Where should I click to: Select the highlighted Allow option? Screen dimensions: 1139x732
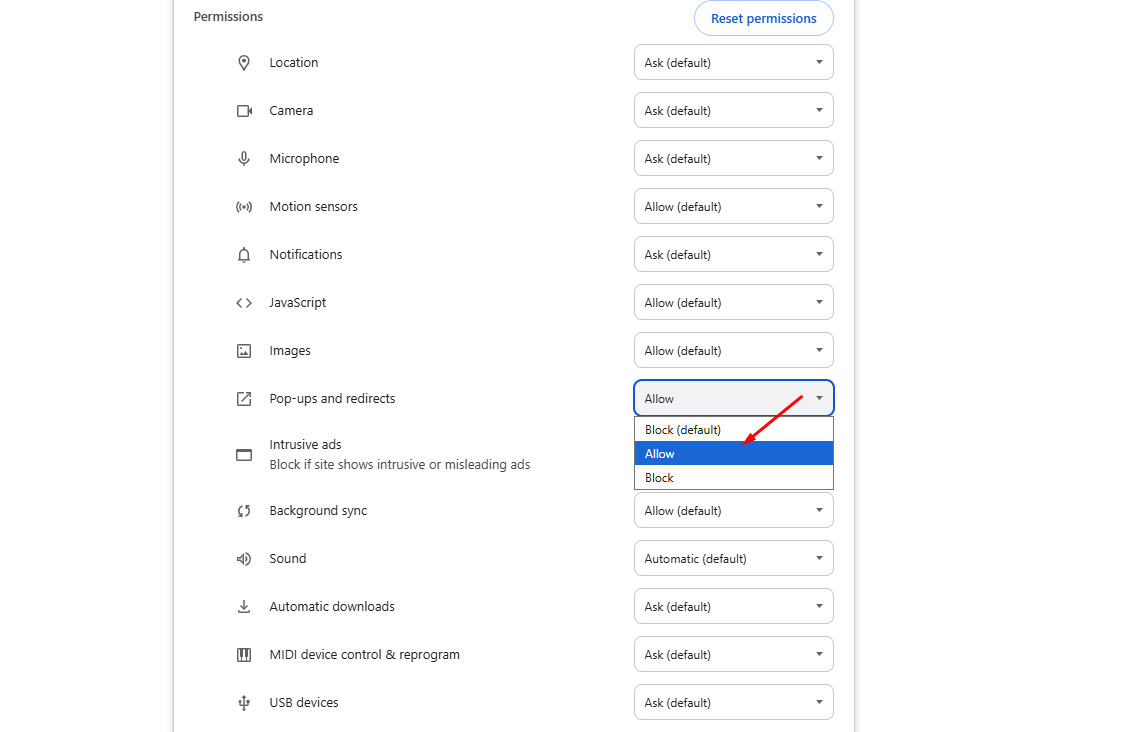click(733, 453)
